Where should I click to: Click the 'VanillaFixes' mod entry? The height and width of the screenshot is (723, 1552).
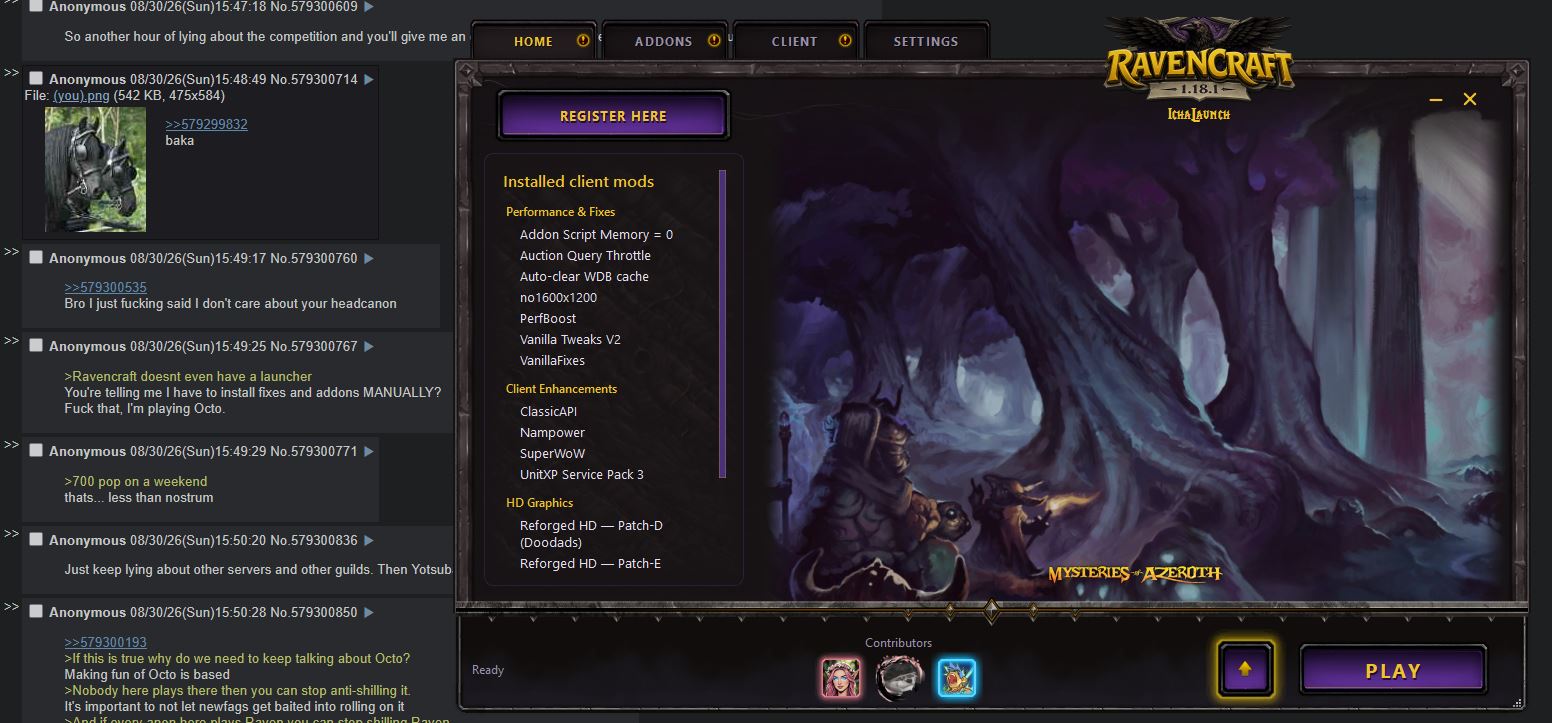552,360
